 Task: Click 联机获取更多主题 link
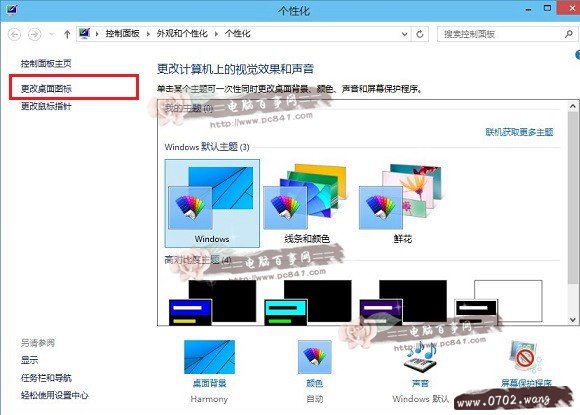519,132
